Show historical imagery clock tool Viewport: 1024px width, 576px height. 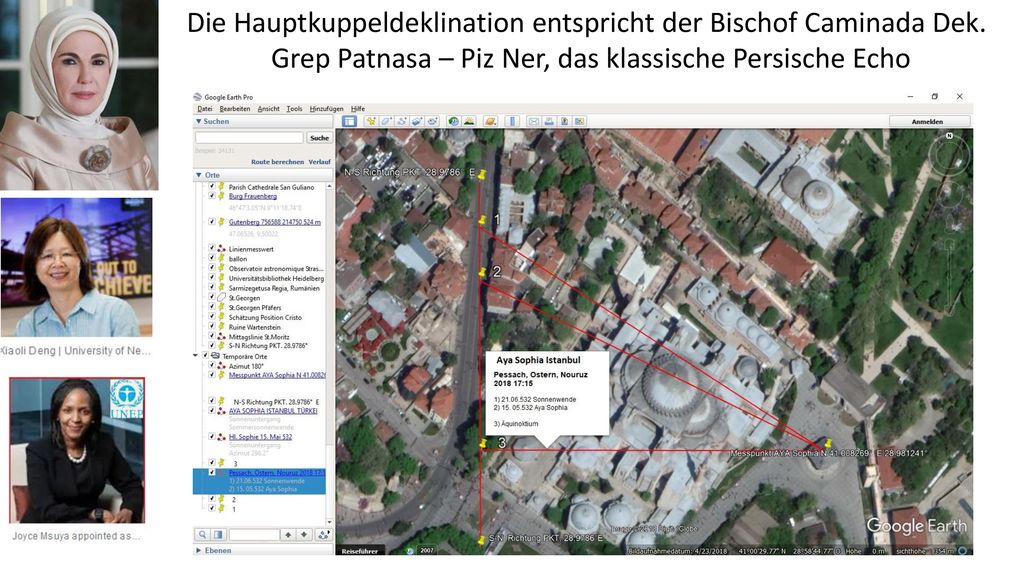point(453,121)
